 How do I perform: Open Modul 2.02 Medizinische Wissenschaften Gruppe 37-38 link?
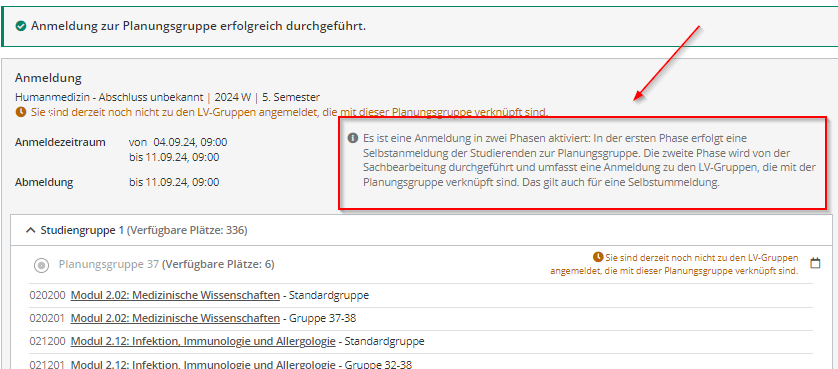pyautogui.click(x=175, y=319)
